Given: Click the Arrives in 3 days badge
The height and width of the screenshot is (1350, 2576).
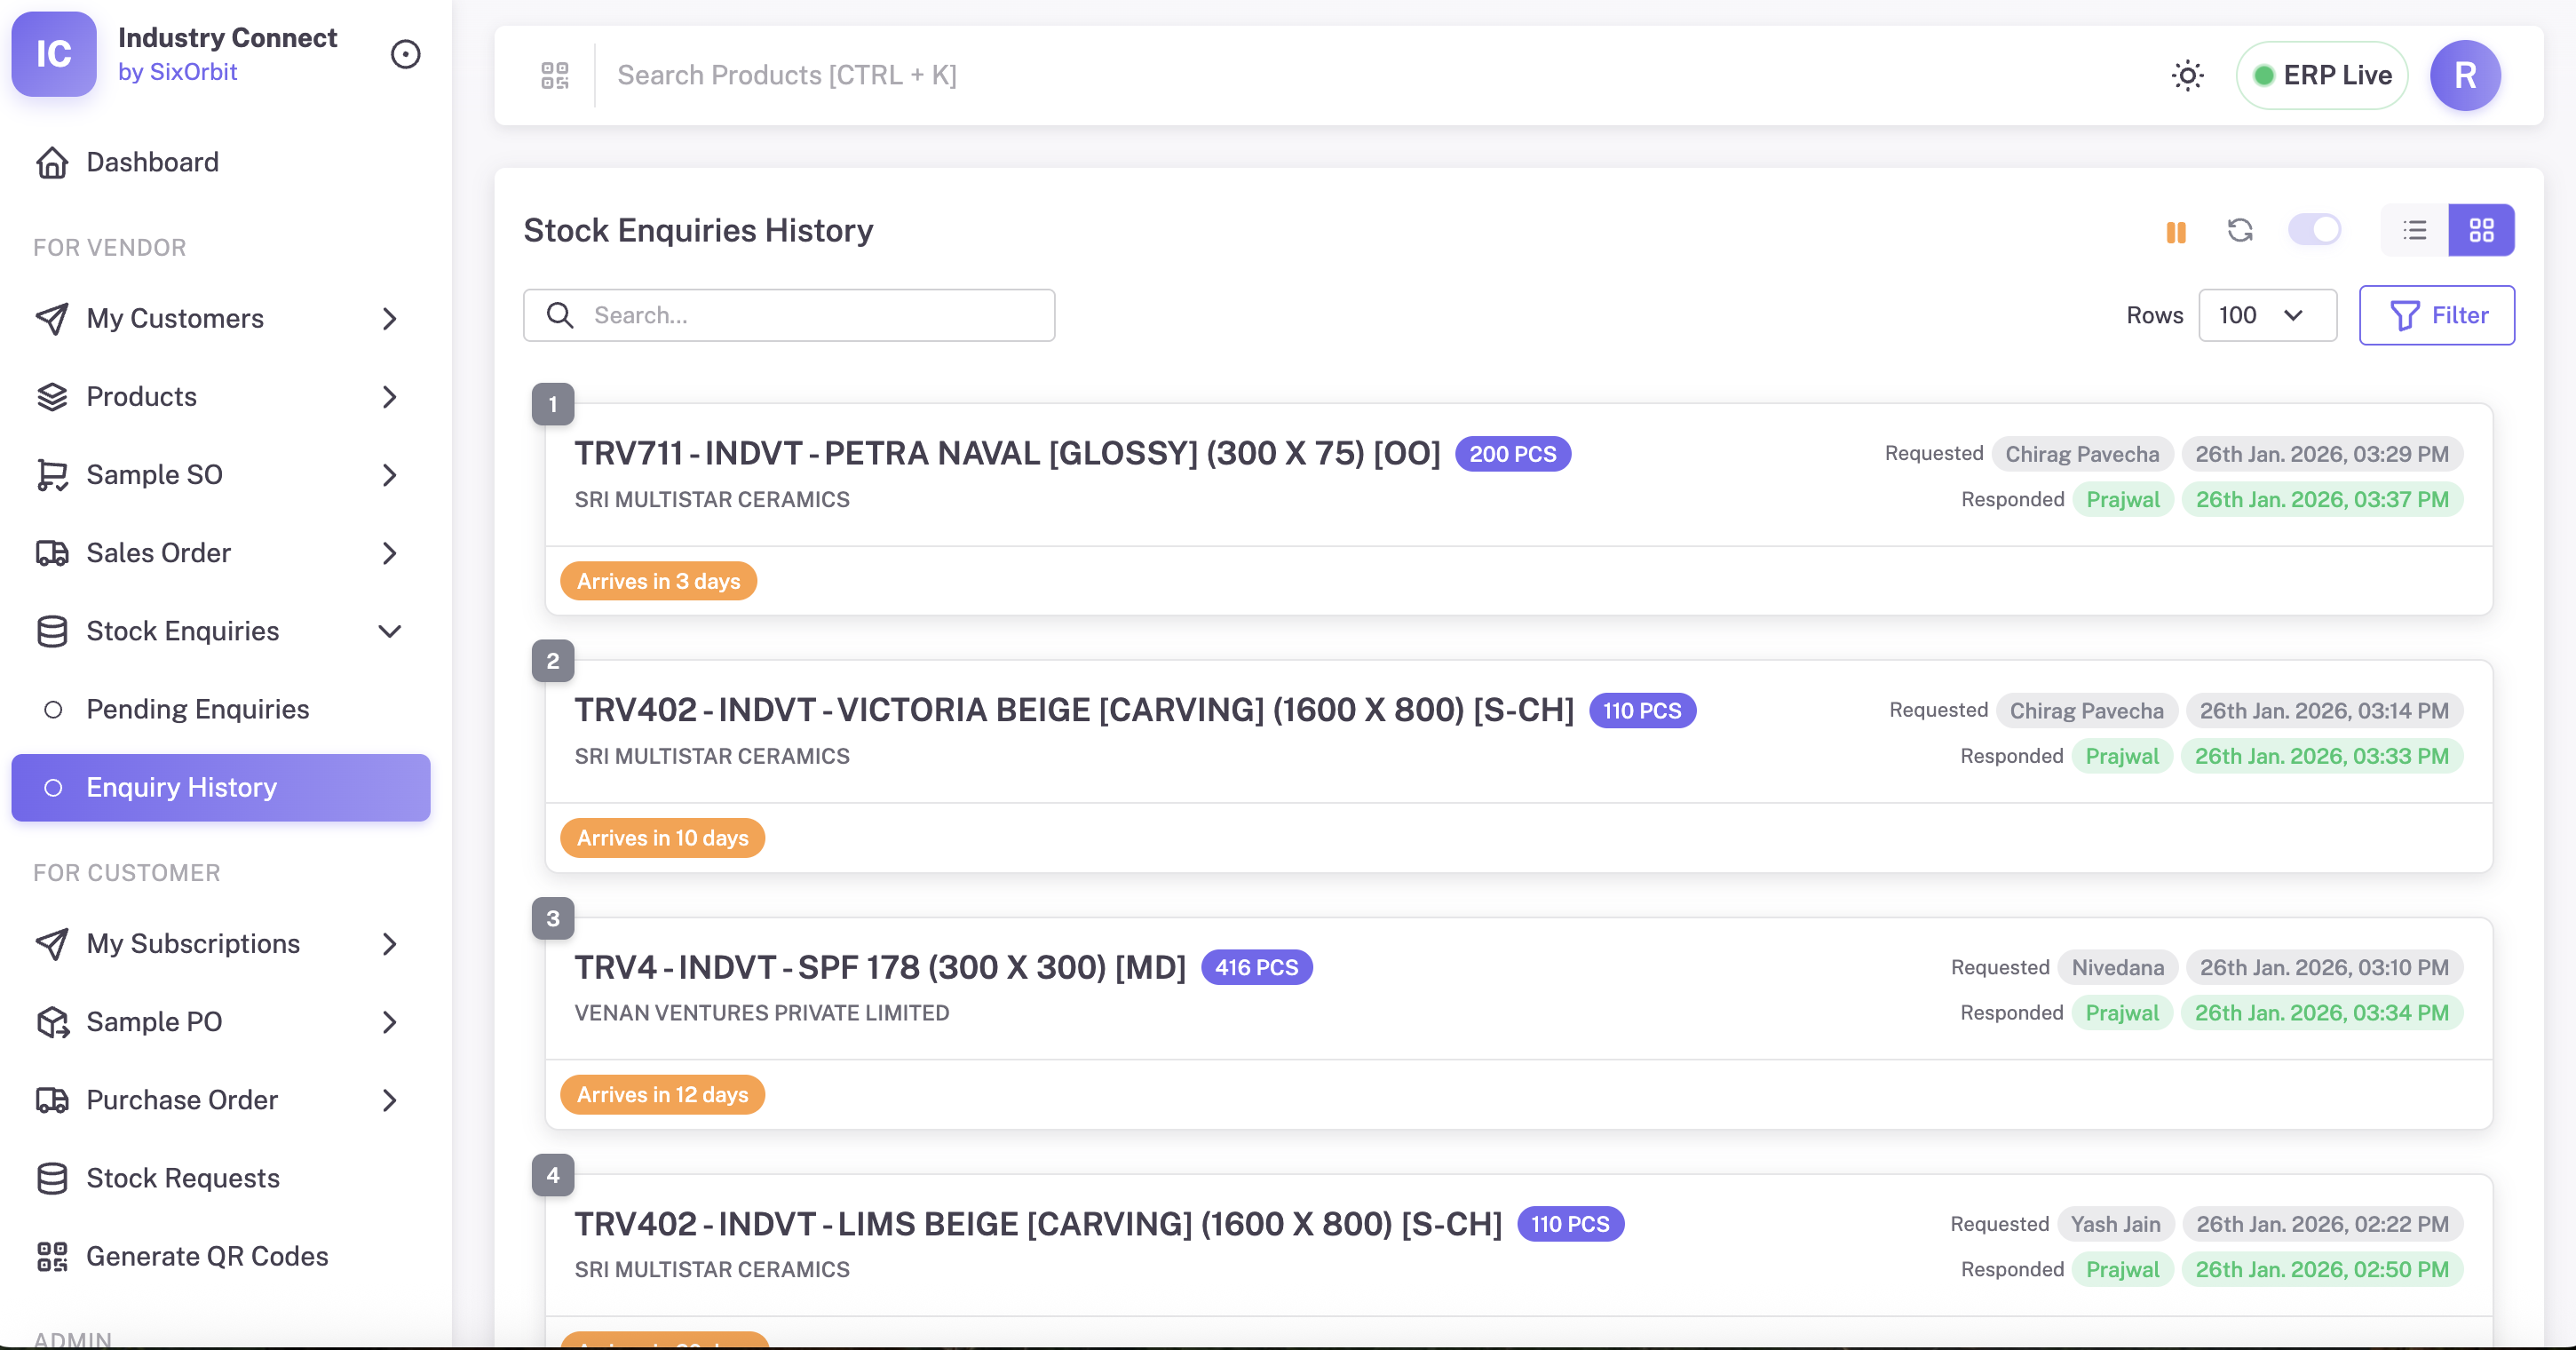Looking at the screenshot, I should [x=658, y=580].
